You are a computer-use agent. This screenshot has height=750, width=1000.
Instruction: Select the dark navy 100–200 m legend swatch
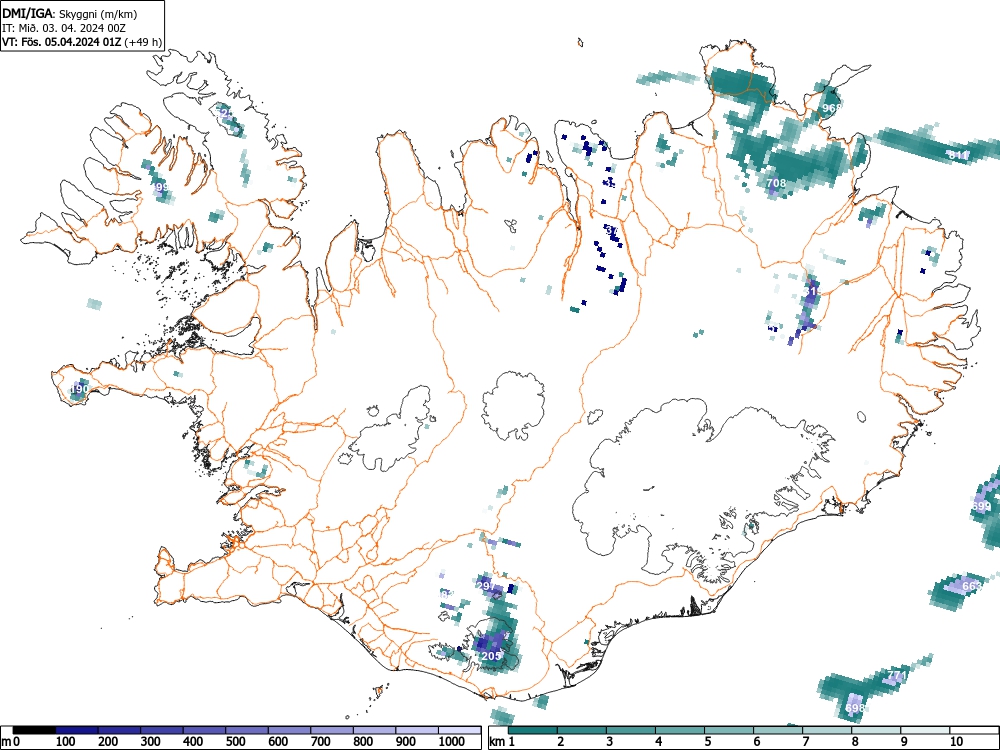tap(77, 730)
